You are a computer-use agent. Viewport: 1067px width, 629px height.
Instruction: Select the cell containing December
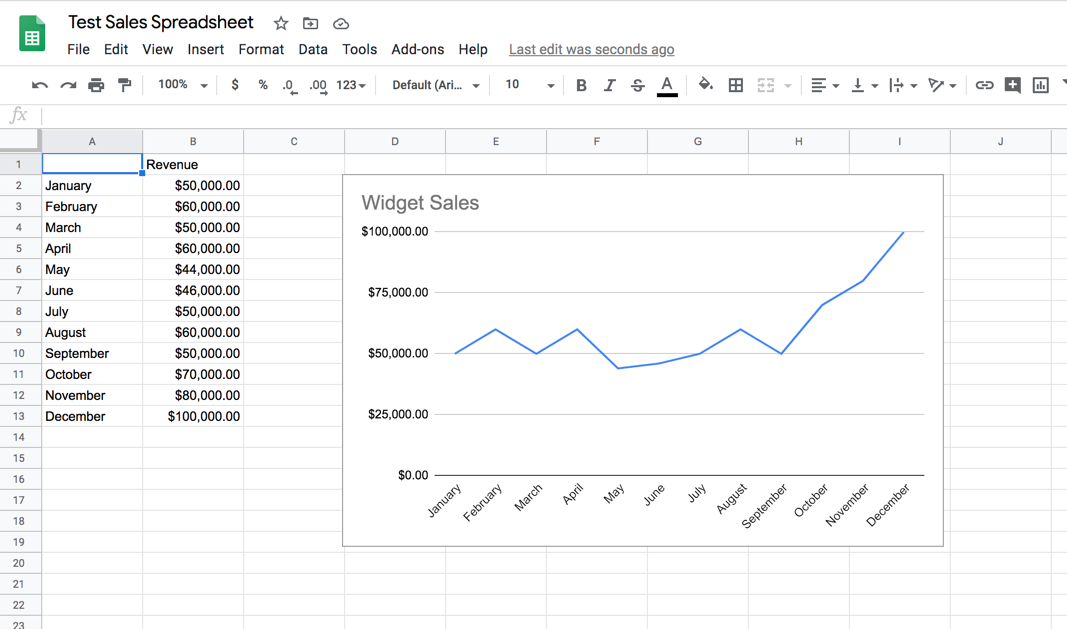pos(92,416)
